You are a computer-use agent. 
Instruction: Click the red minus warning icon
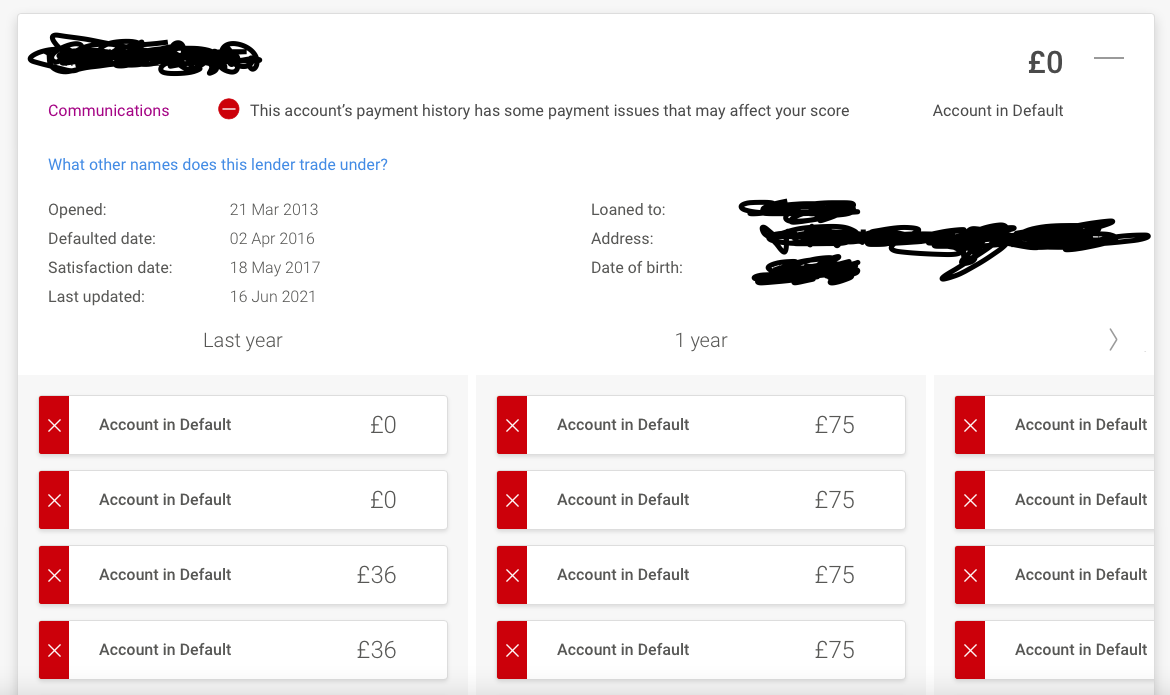pyautogui.click(x=228, y=109)
